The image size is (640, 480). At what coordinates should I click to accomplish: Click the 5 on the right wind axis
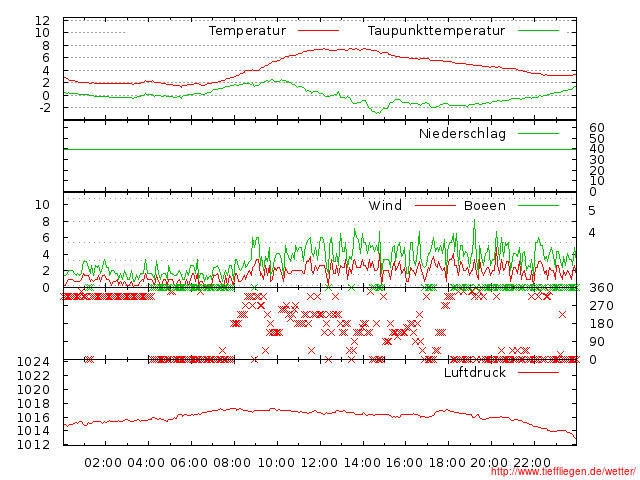pyautogui.click(x=592, y=211)
